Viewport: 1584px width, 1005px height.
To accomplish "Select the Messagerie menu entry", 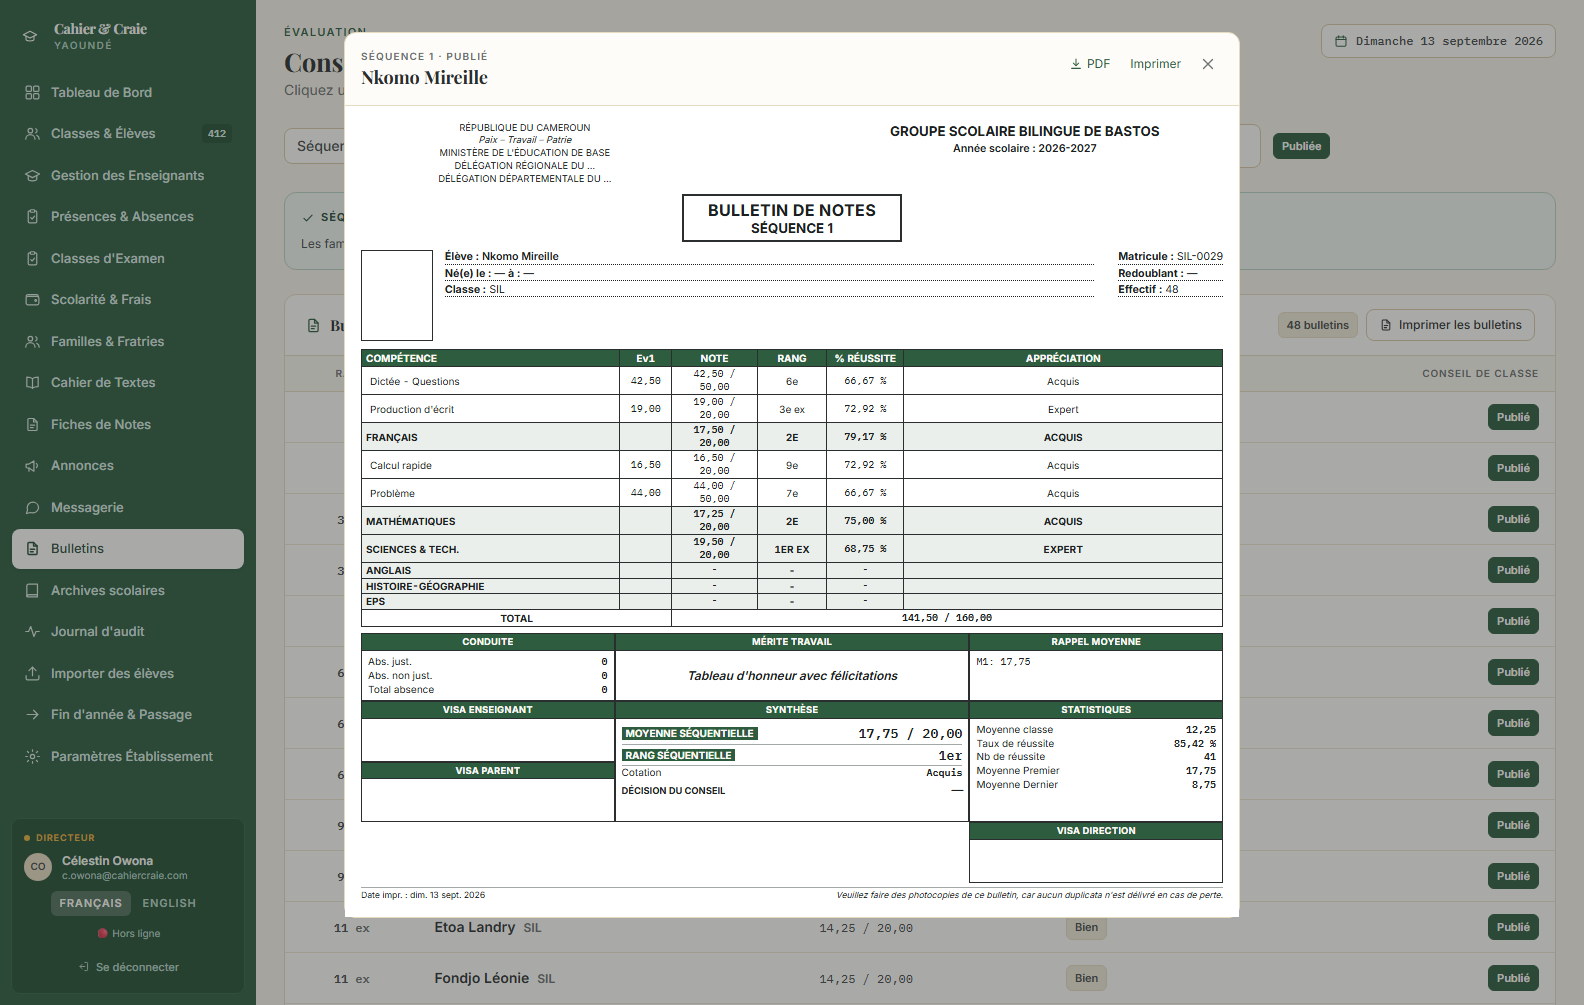I will tap(128, 507).
